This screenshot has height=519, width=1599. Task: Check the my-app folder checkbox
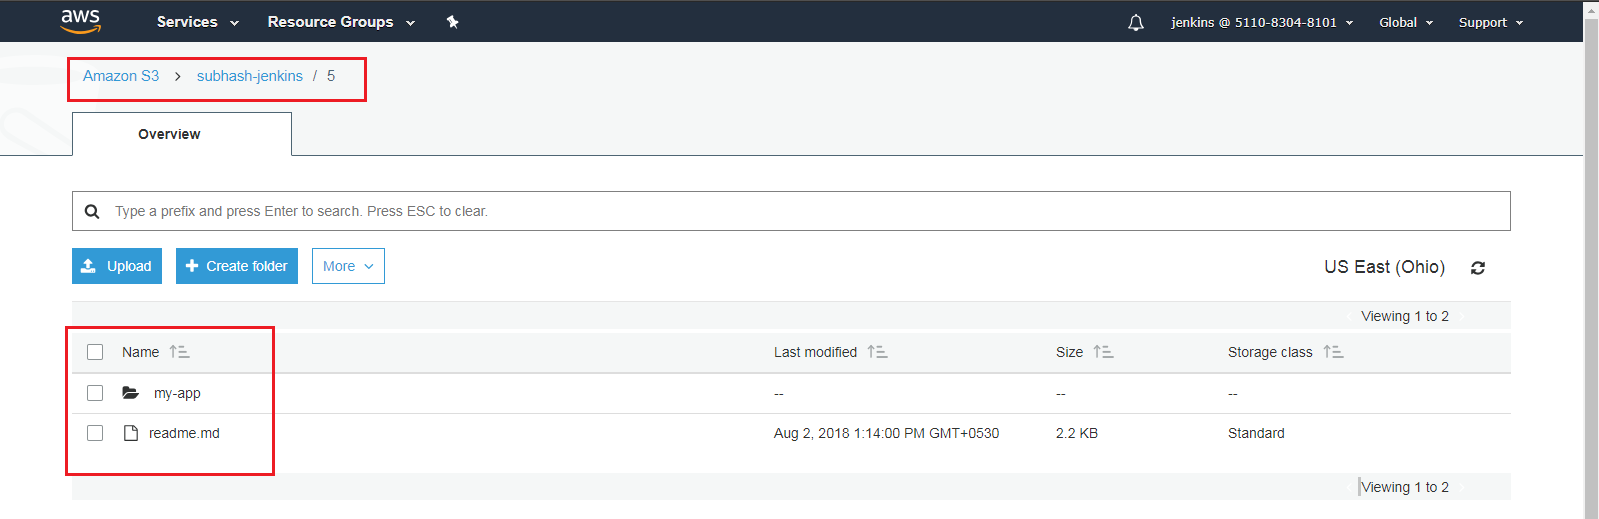point(95,393)
